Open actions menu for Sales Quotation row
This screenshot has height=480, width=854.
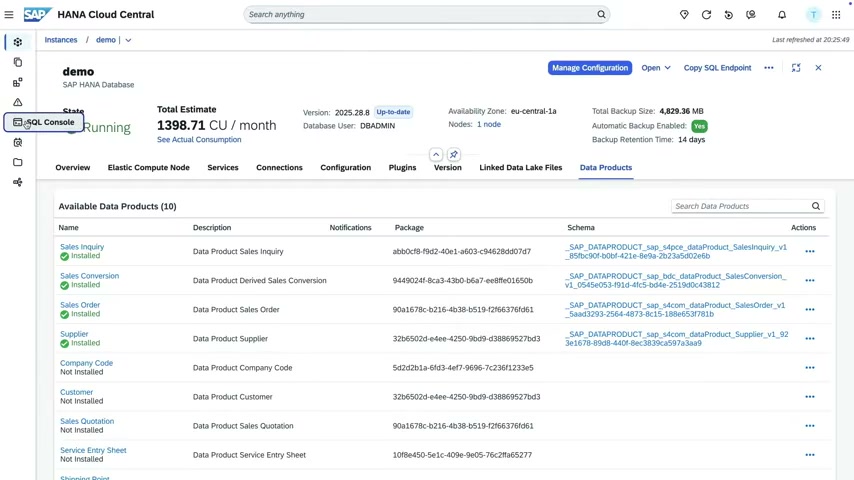[810, 426]
